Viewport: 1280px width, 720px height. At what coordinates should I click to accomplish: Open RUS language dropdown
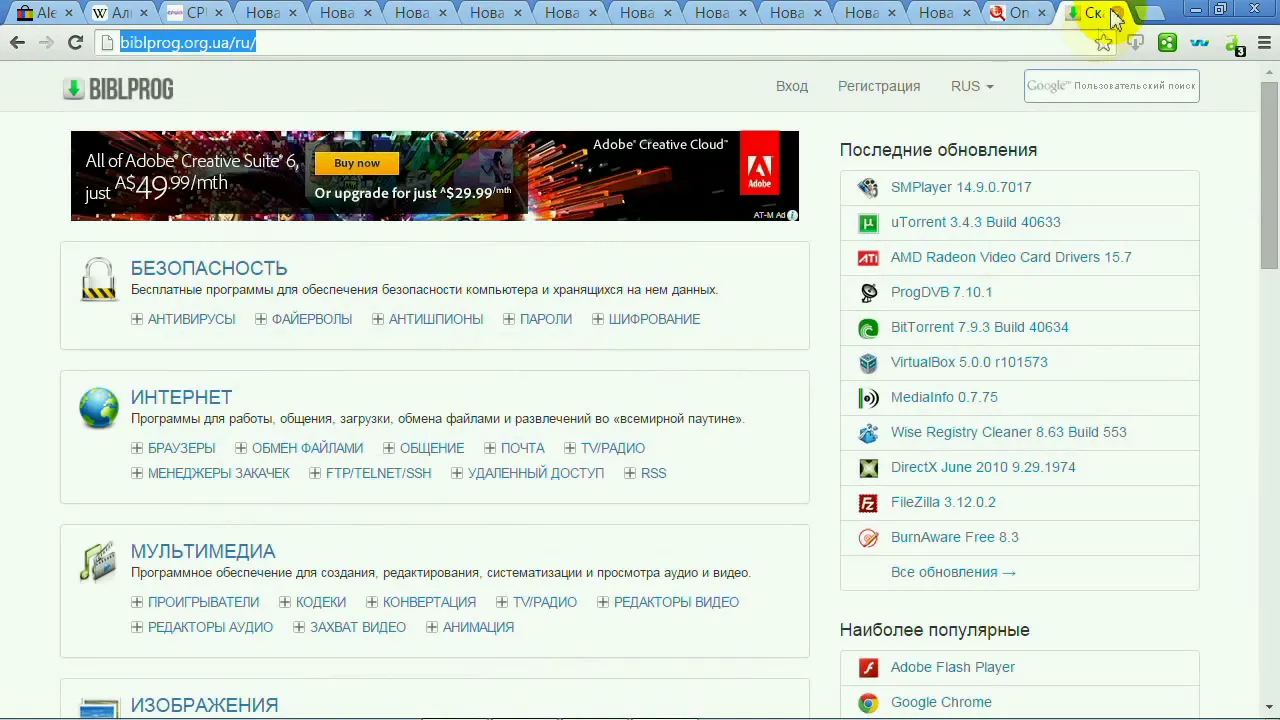click(x=972, y=86)
